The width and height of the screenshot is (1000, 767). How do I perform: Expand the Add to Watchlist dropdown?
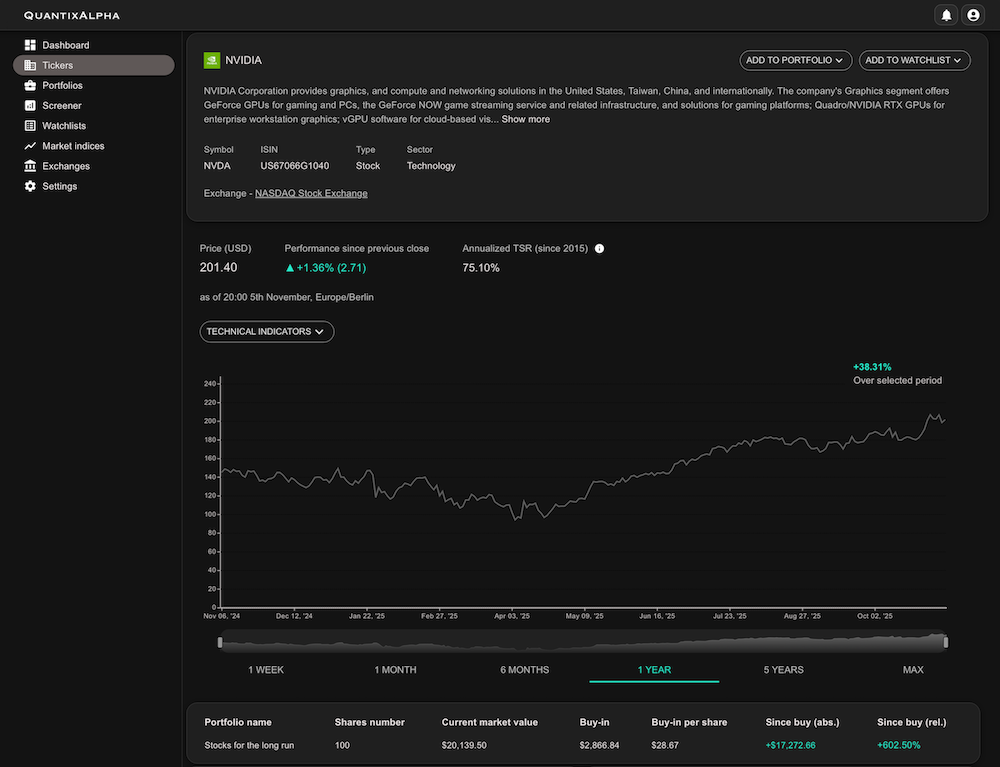click(914, 60)
